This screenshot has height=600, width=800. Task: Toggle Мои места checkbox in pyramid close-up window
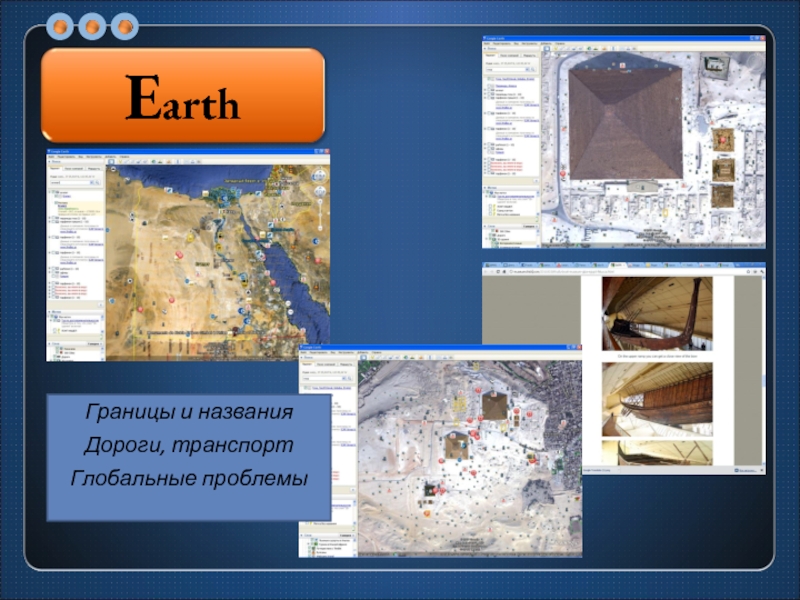pyautogui.click(x=487, y=192)
